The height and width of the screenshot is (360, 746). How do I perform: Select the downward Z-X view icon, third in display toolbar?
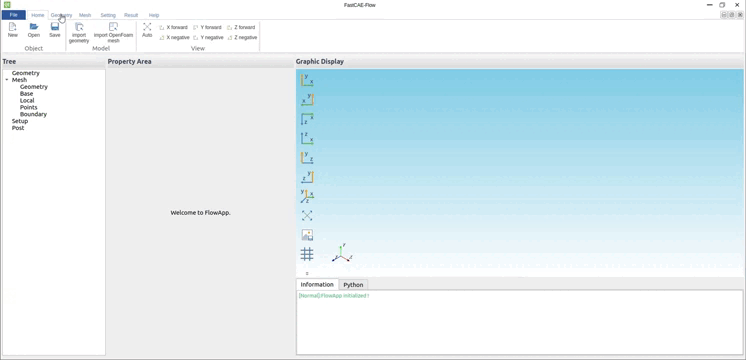click(307, 119)
